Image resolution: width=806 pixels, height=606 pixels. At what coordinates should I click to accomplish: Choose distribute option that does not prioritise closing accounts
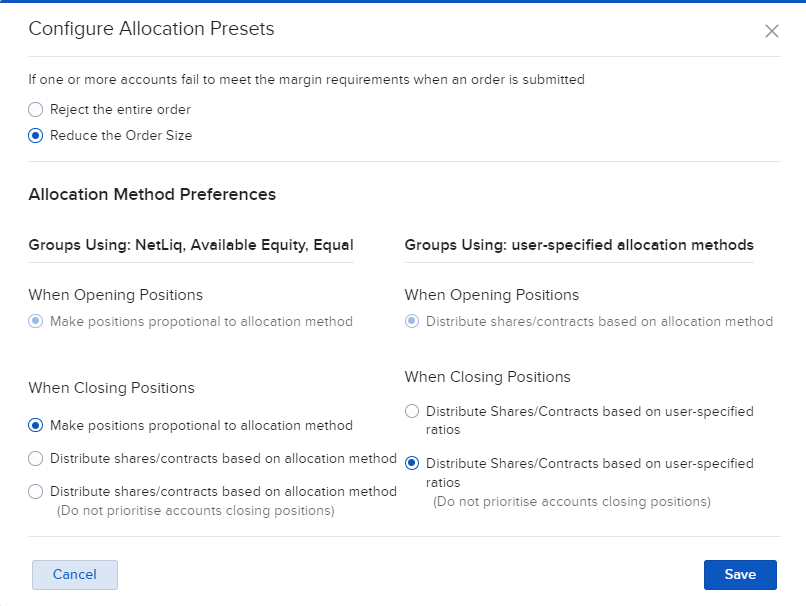click(x=35, y=491)
